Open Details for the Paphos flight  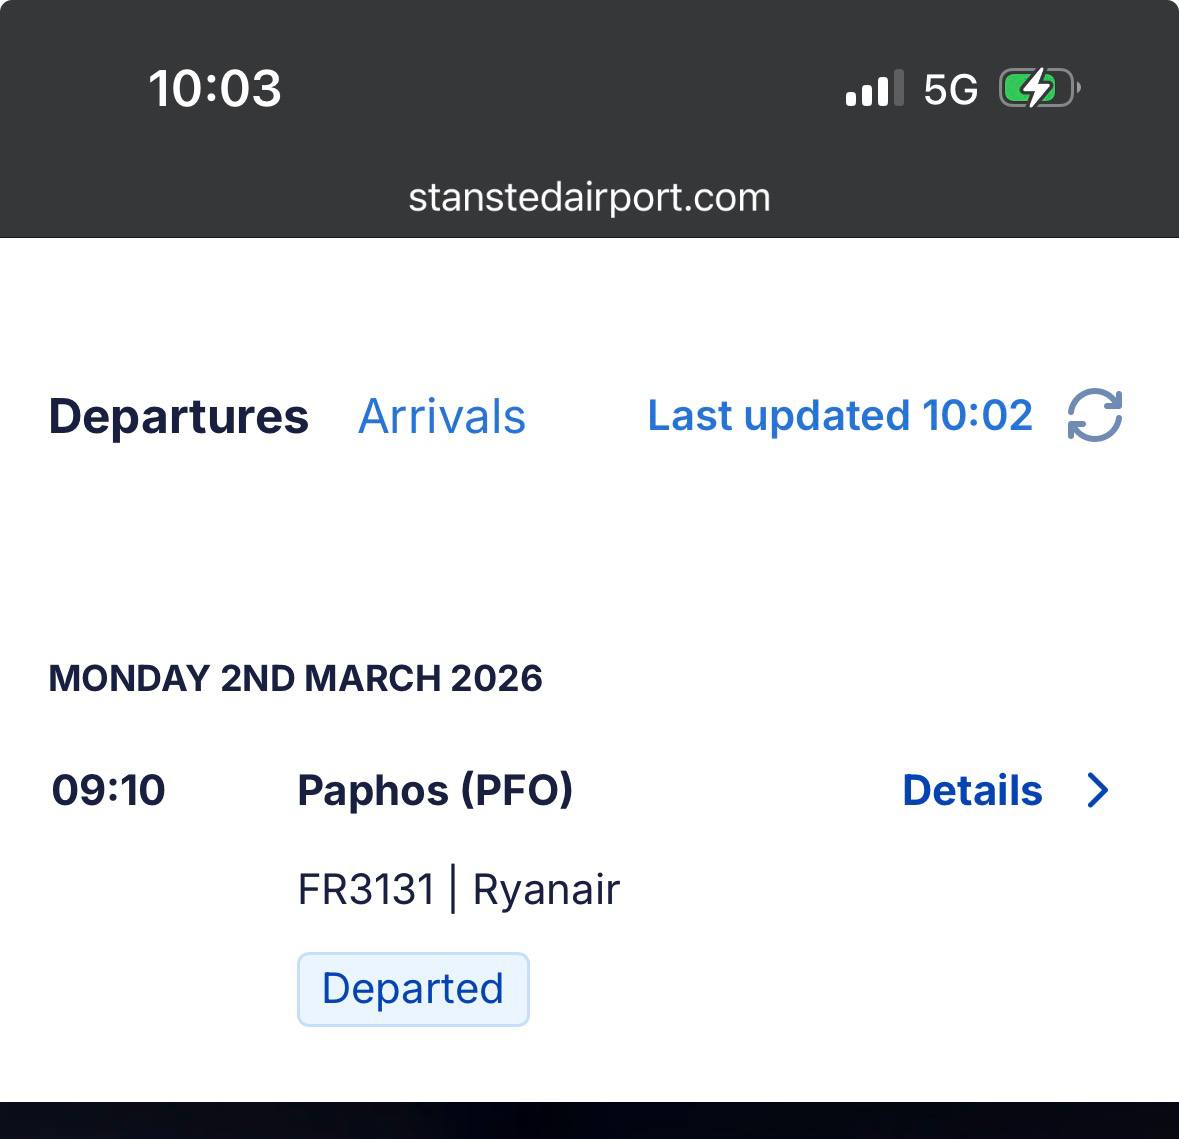(972, 790)
